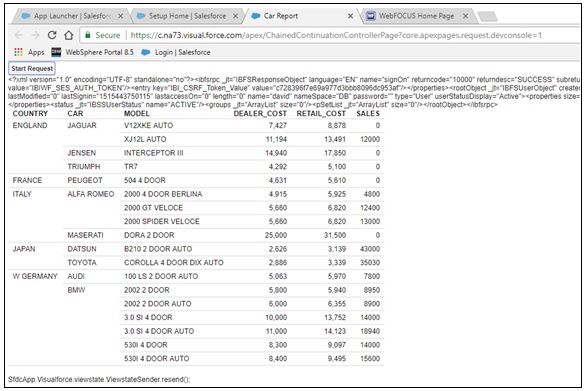Click the MODEL column header
Image resolution: width=585 pixels, height=391 pixels.
(137, 113)
